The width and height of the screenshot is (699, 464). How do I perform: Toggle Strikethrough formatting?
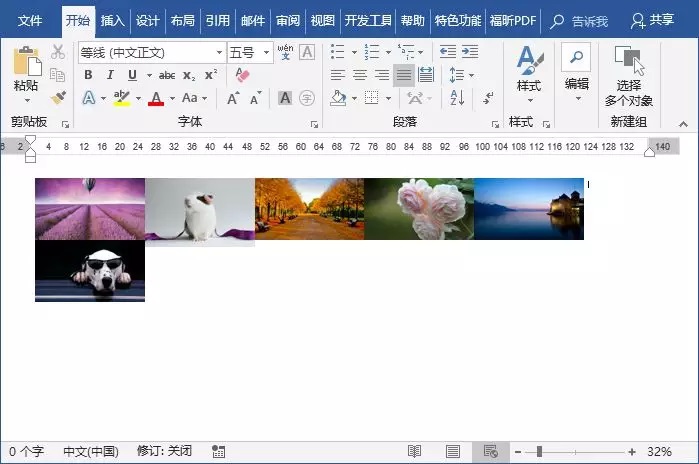(x=167, y=75)
